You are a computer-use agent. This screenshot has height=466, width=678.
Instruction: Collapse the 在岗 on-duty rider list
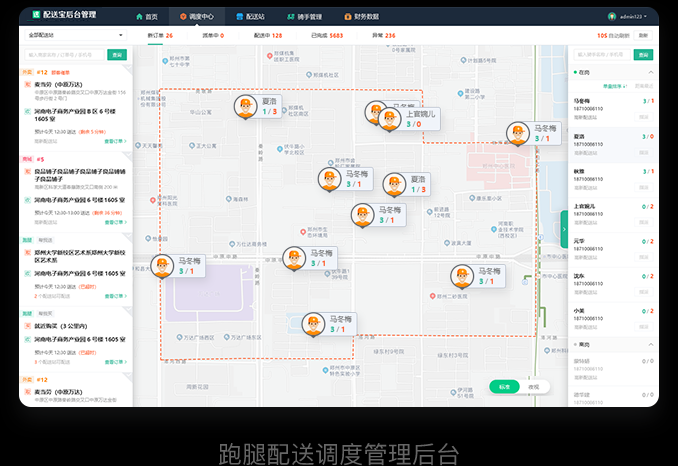(651, 73)
